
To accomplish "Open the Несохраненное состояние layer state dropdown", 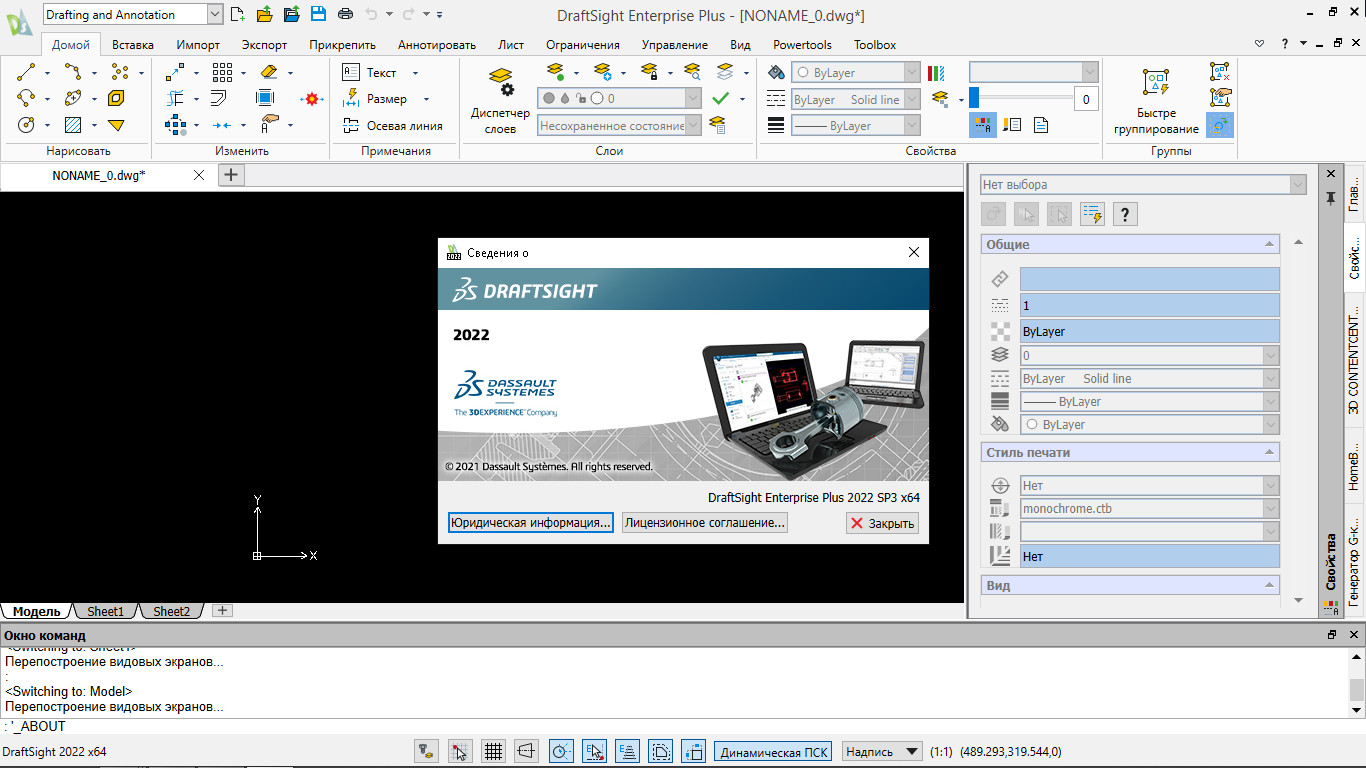I will [693, 125].
